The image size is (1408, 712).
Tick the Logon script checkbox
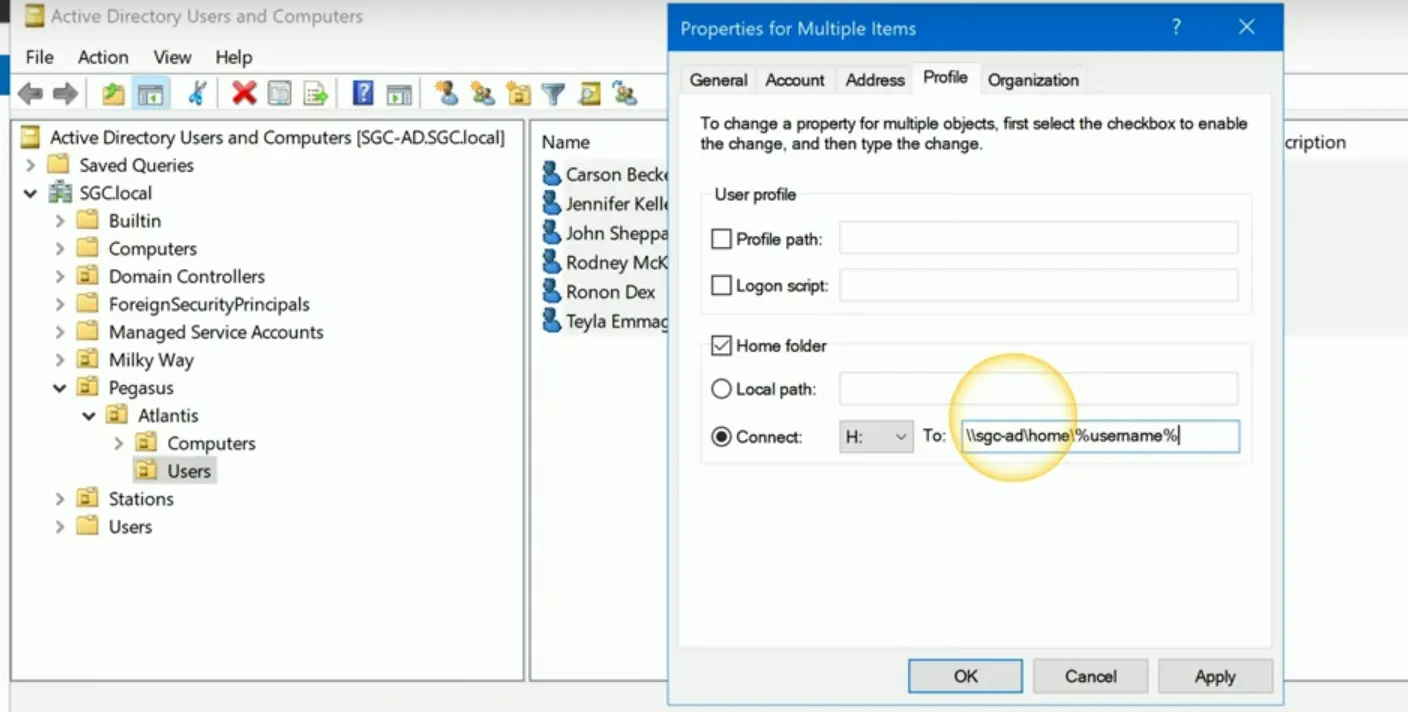point(721,286)
